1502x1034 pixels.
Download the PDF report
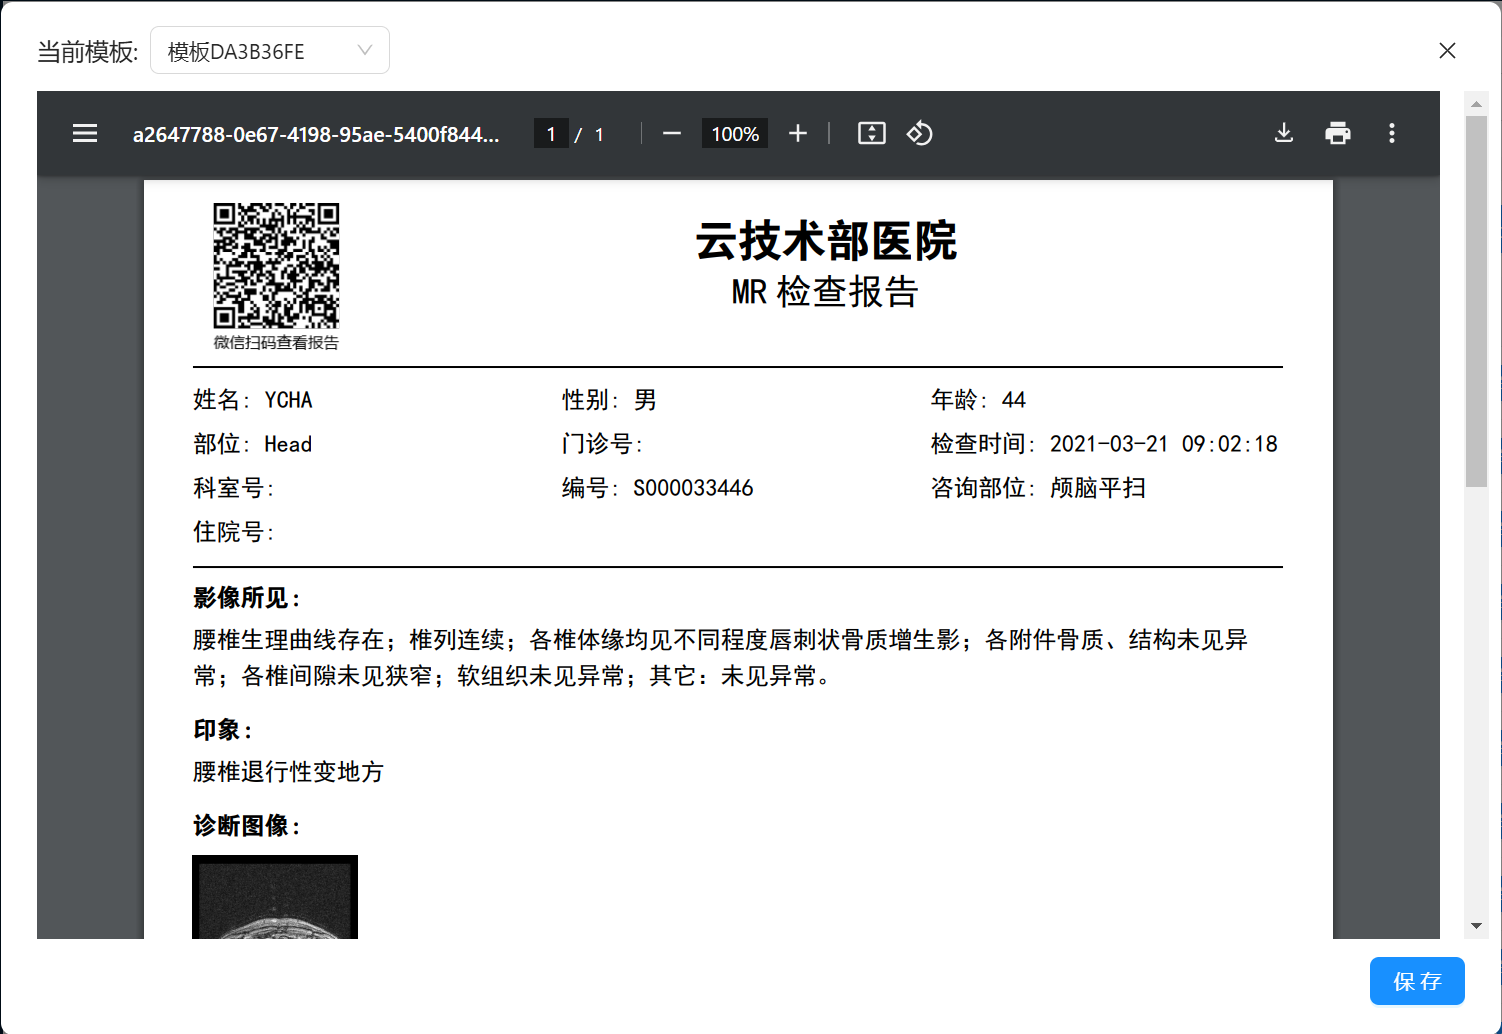point(1284,134)
